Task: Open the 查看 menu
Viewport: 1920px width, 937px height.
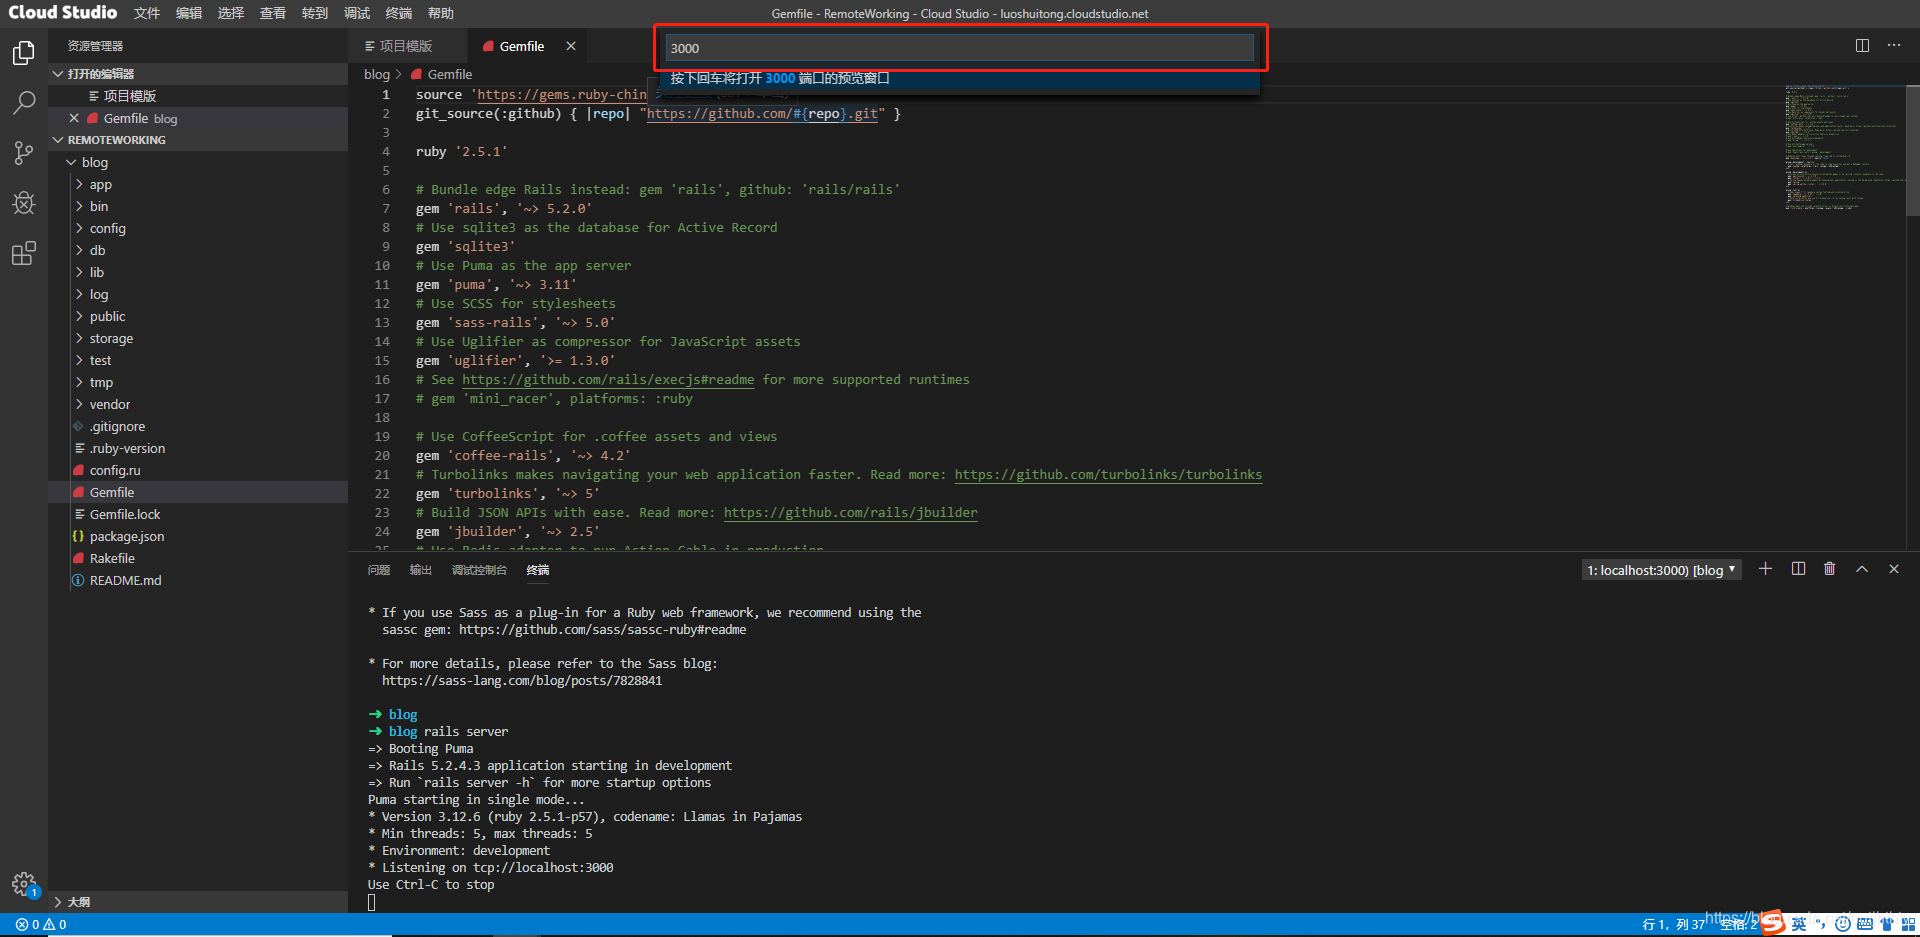Action: tap(273, 13)
